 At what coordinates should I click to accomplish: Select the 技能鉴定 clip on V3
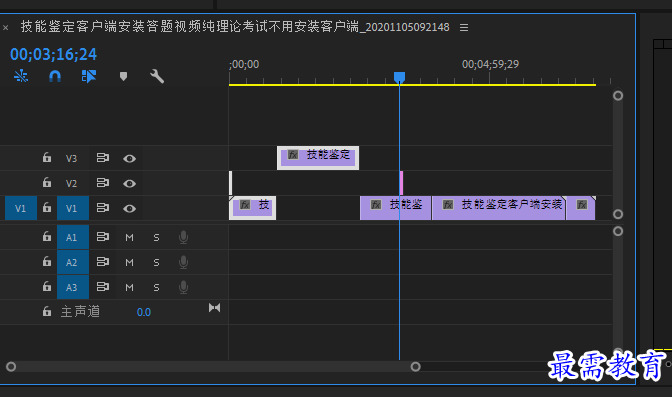click(318, 158)
